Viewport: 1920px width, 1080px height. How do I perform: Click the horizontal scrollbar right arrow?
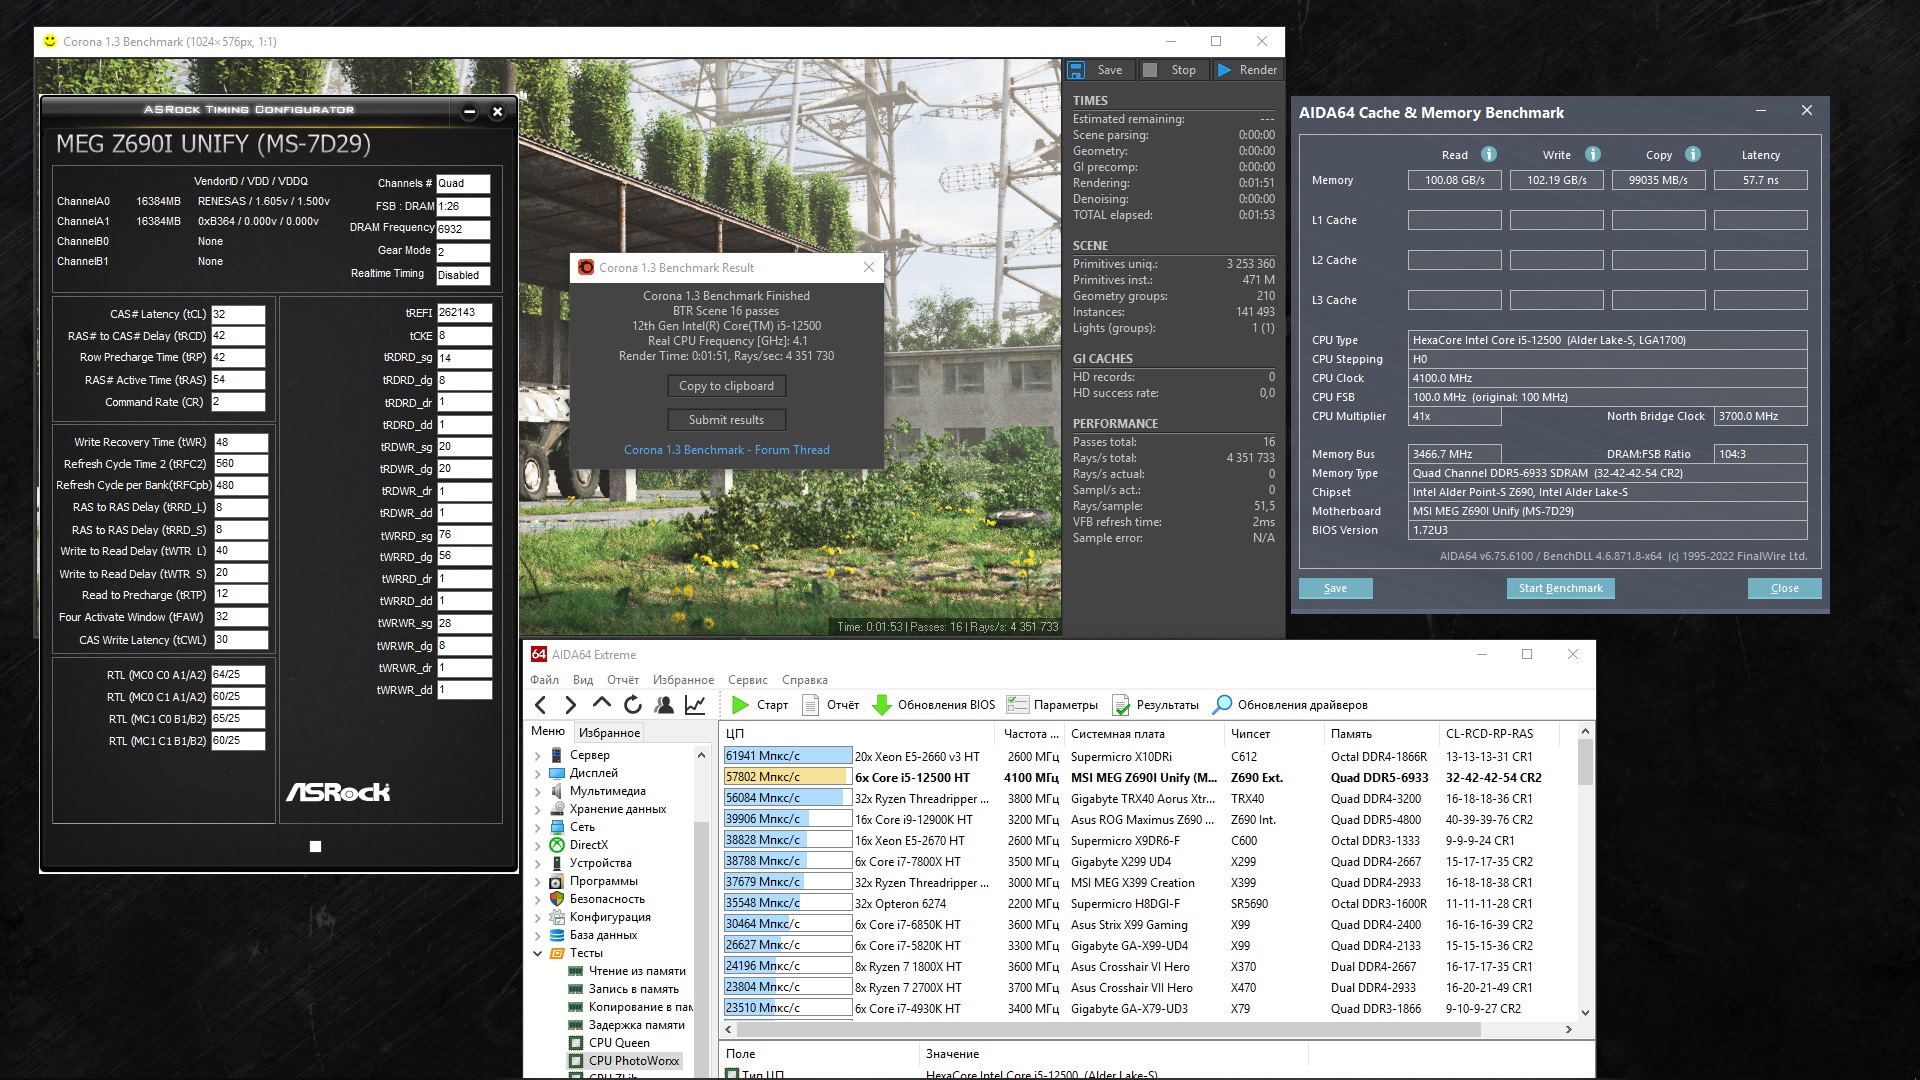coord(1568,1029)
